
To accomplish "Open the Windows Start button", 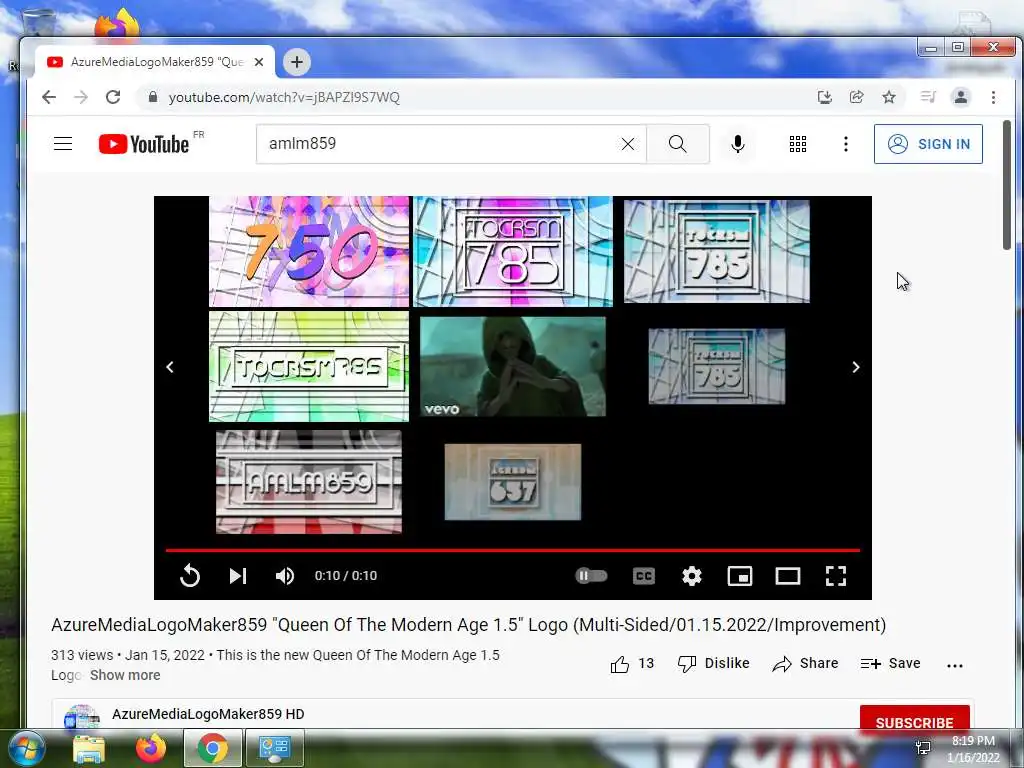I will (x=25, y=748).
